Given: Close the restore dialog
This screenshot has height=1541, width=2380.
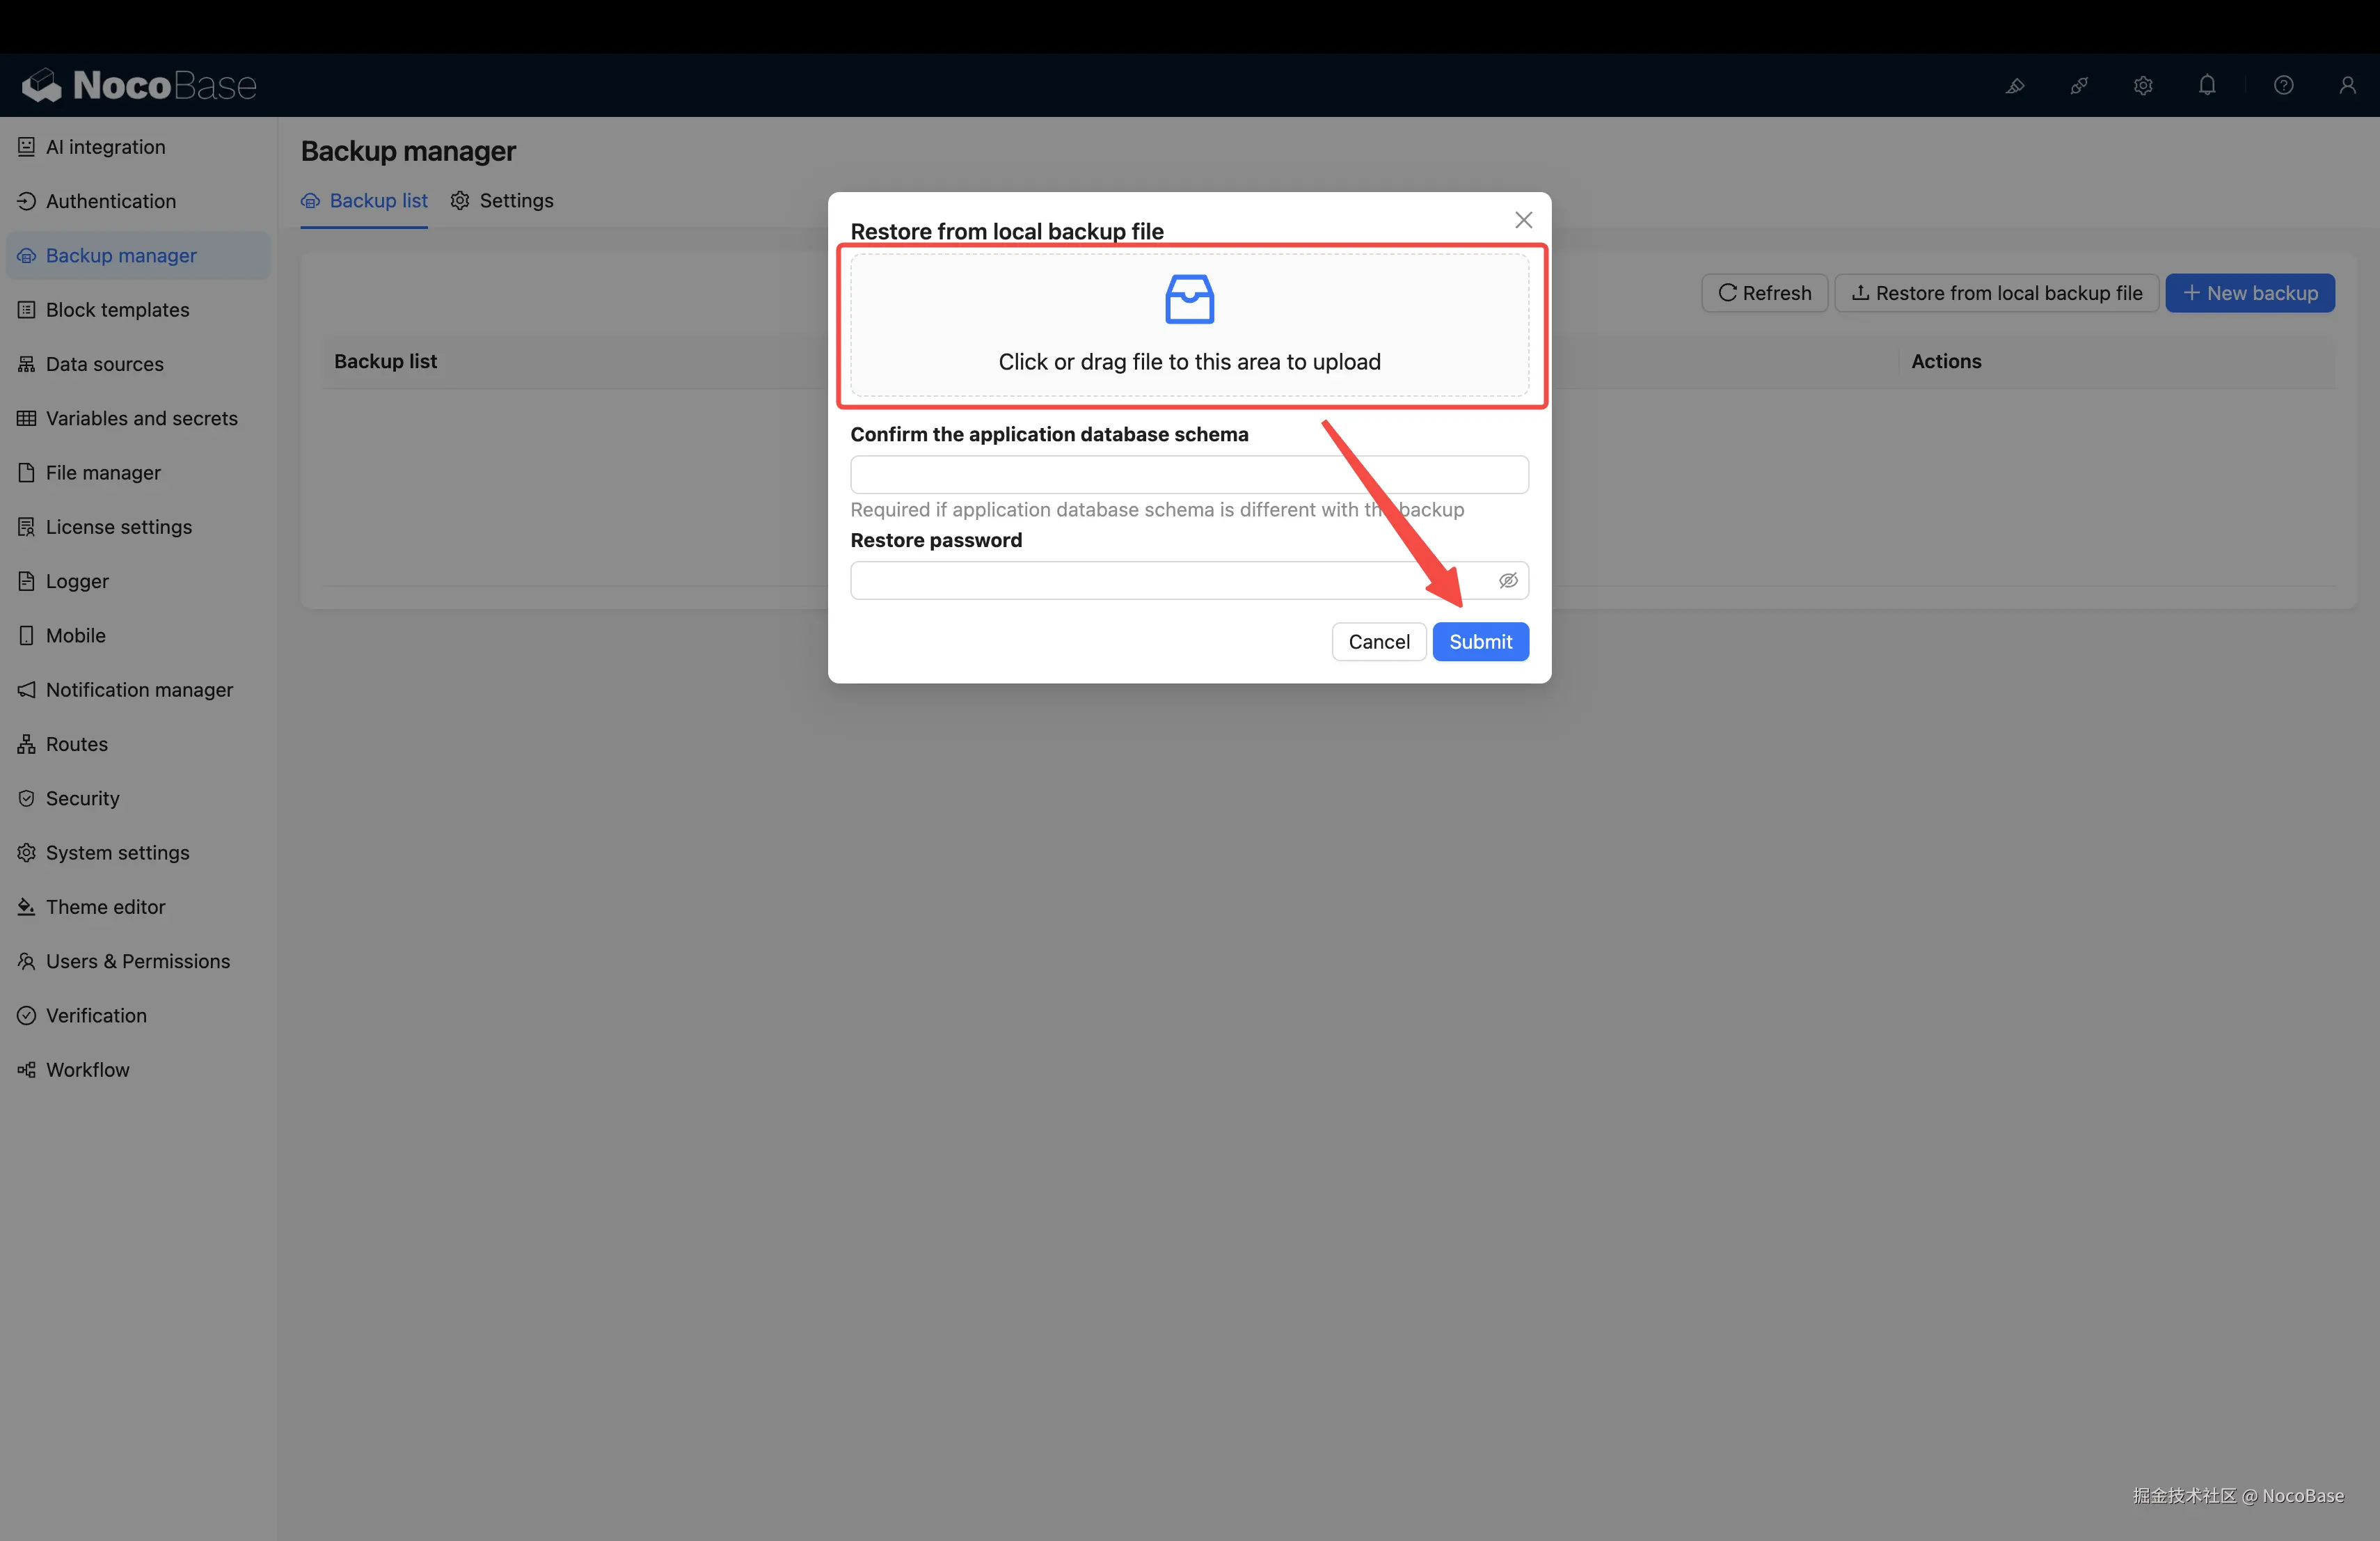Looking at the screenshot, I should [1523, 220].
